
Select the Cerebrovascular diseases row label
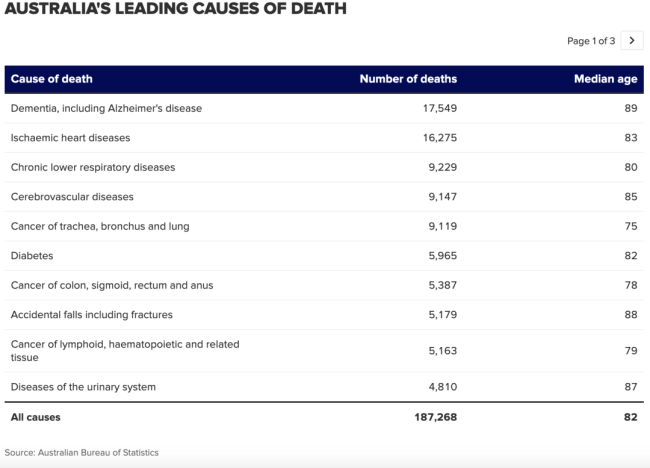coord(72,197)
